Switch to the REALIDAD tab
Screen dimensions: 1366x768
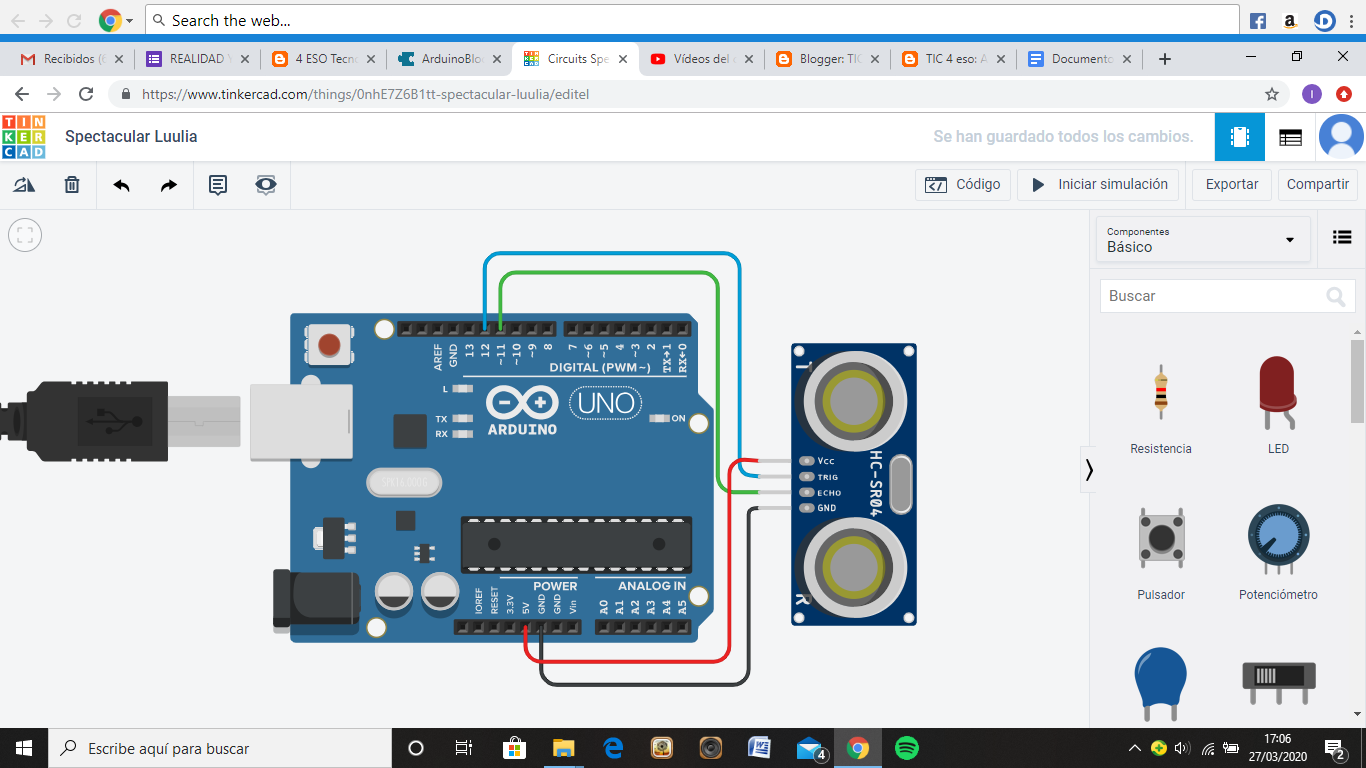point(196,59)
